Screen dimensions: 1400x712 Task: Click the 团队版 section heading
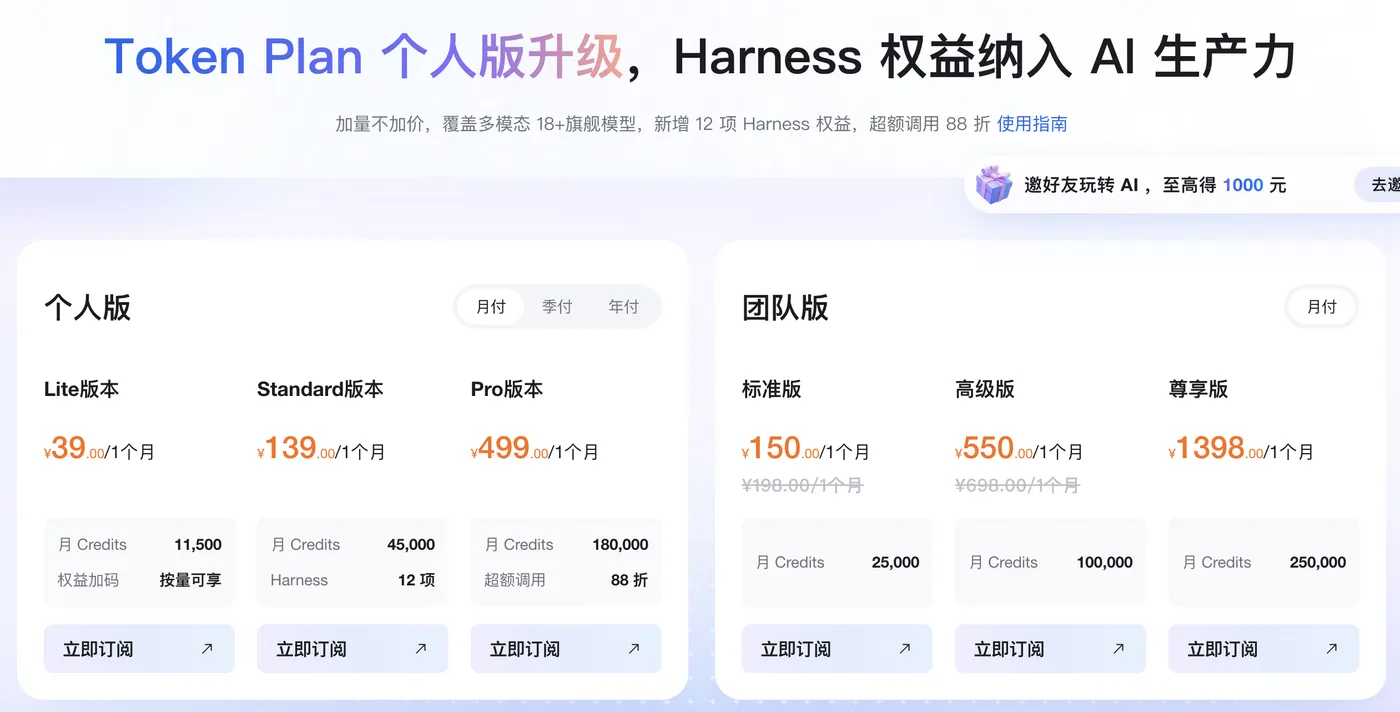(785, 307)
